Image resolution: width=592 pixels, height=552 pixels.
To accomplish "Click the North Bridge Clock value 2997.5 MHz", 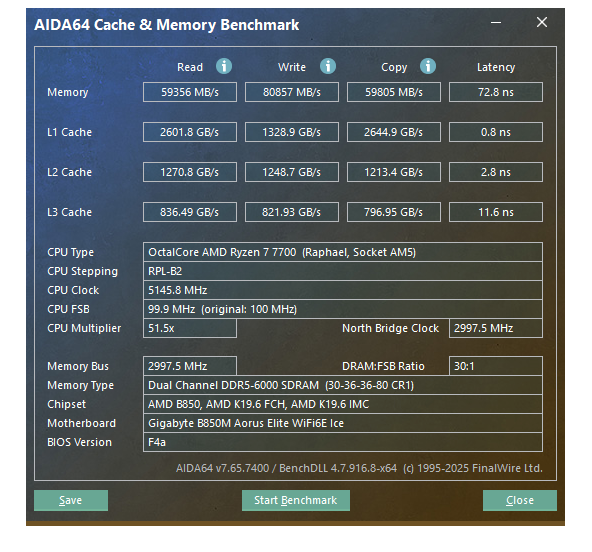I will tap(496, 328).
